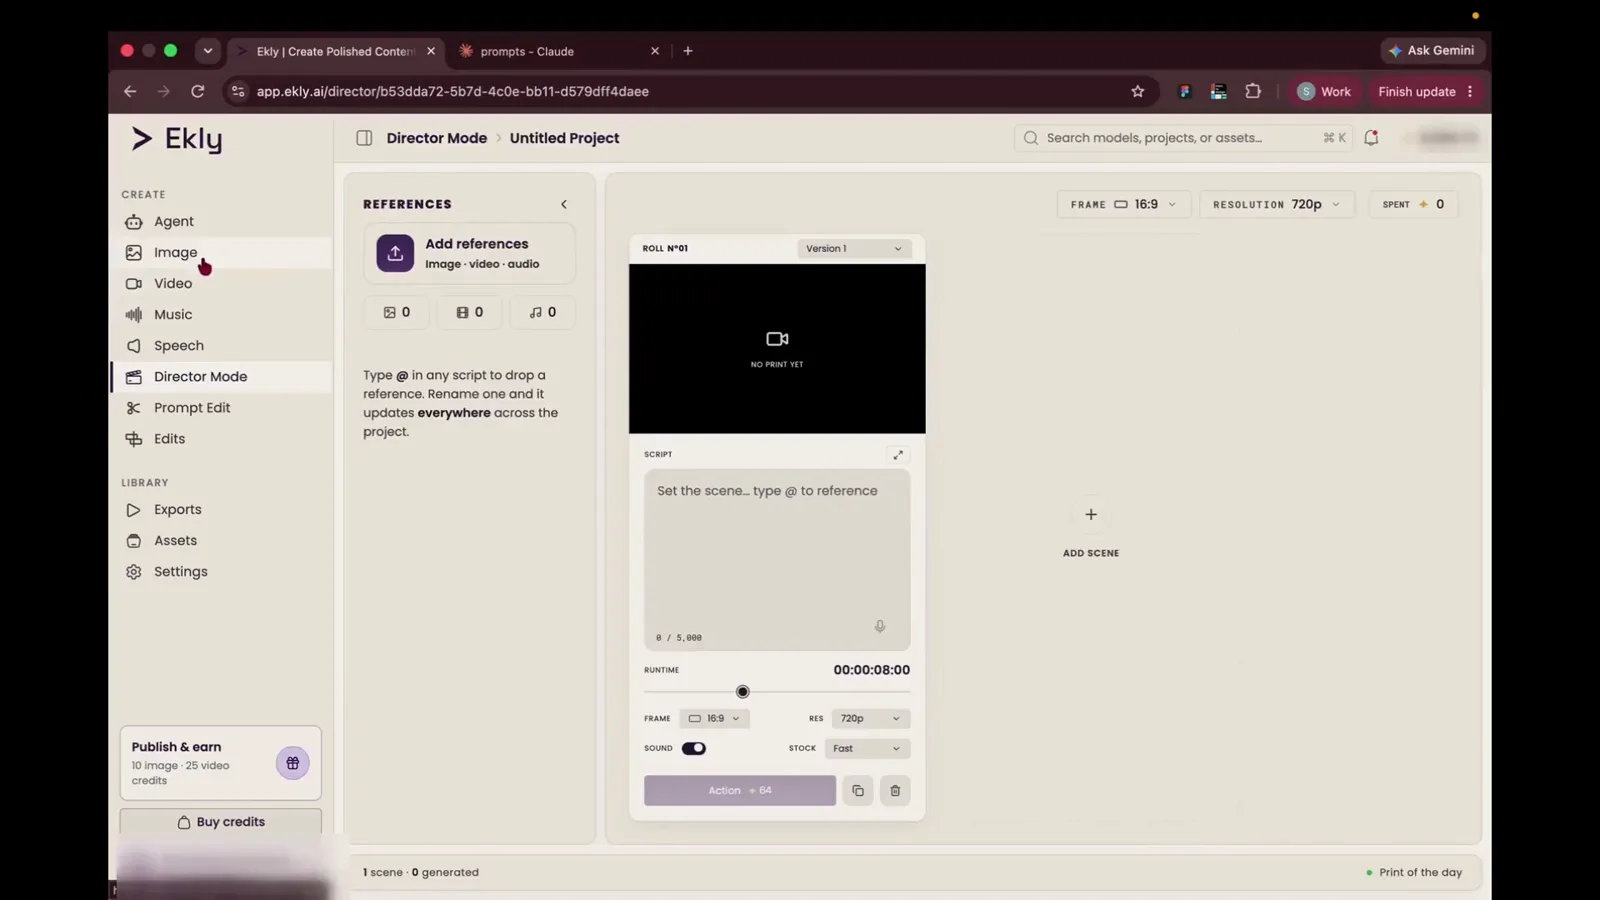Select Speech in the Create list
Viewport: 1600px width, 900px height.
pyautogui.click(x=178, y=345)
